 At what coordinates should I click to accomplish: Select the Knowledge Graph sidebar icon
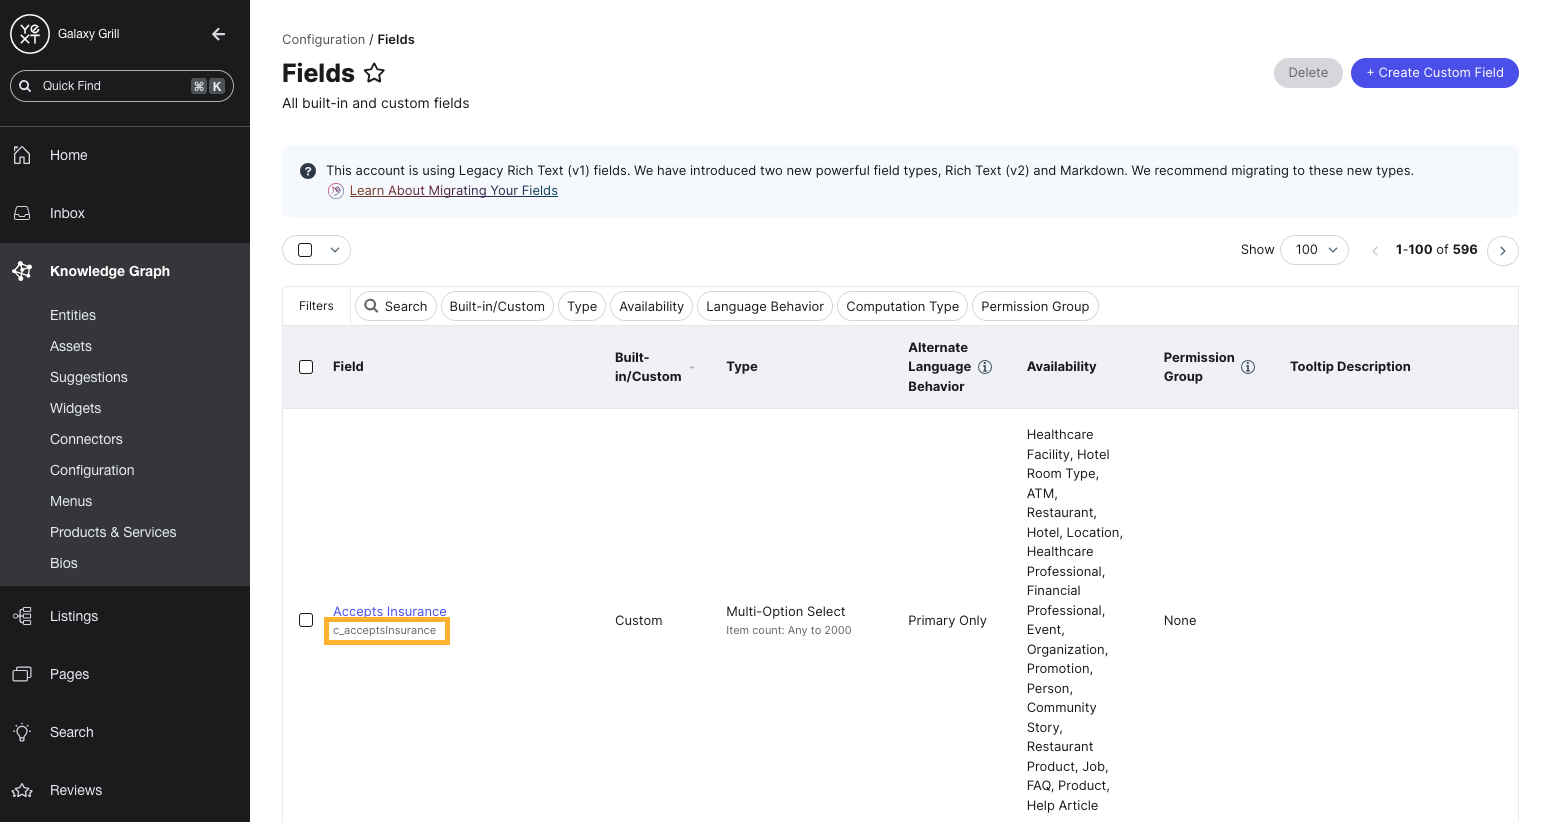[22, 270]
